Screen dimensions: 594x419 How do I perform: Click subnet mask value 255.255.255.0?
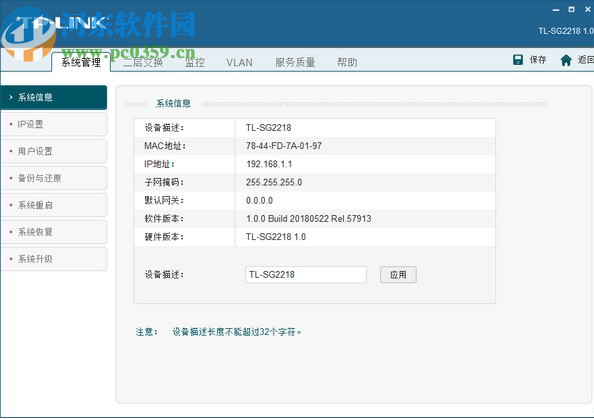tap(274, 182)
